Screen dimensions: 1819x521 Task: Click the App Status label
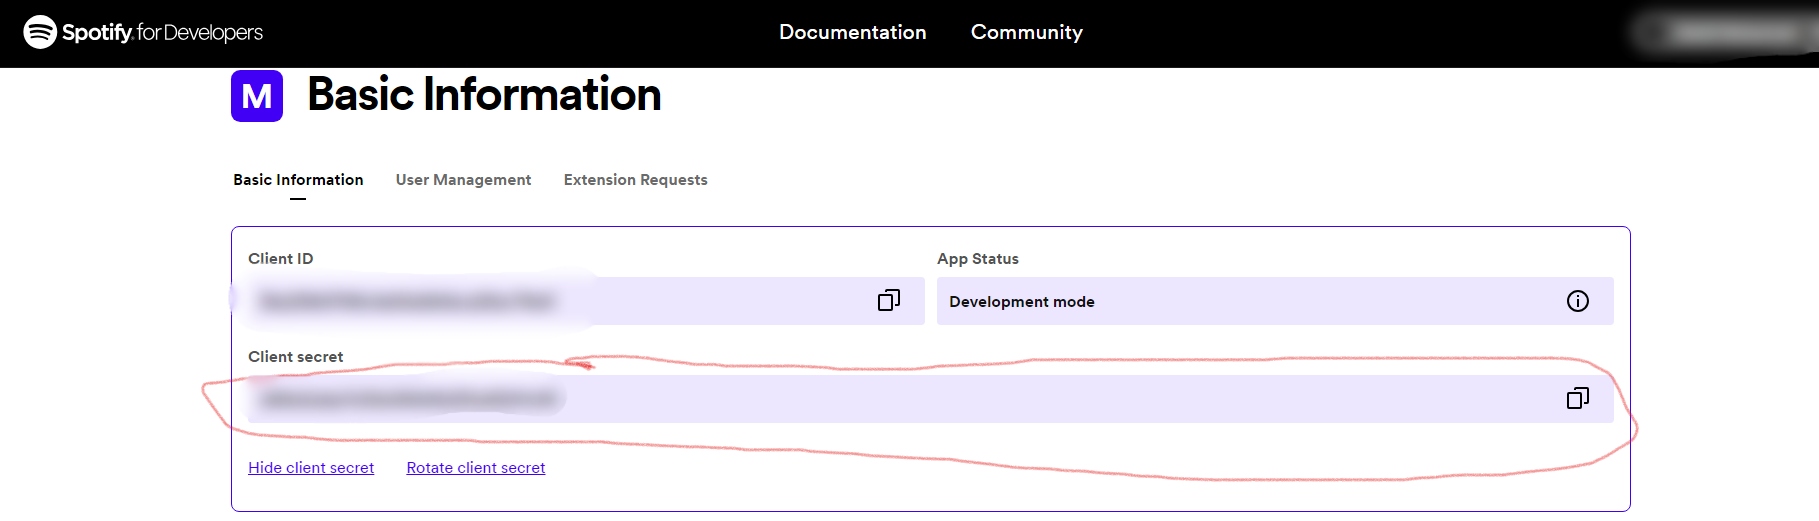tap(978, 258)
